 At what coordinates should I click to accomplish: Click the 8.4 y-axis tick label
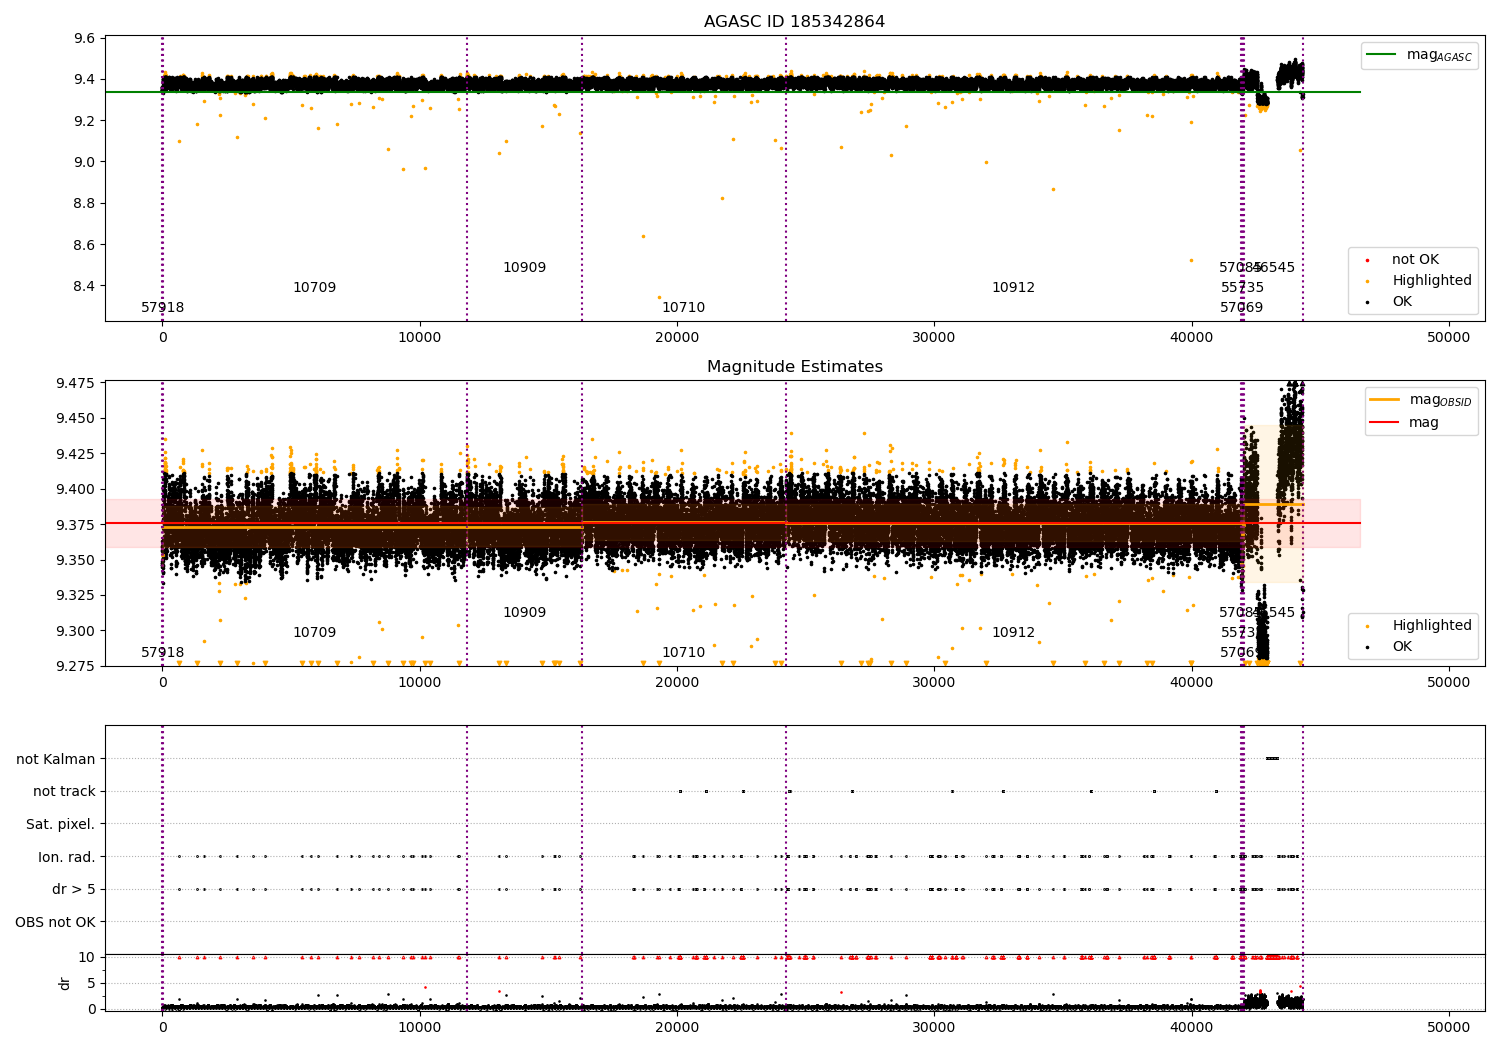click(86, 286)
